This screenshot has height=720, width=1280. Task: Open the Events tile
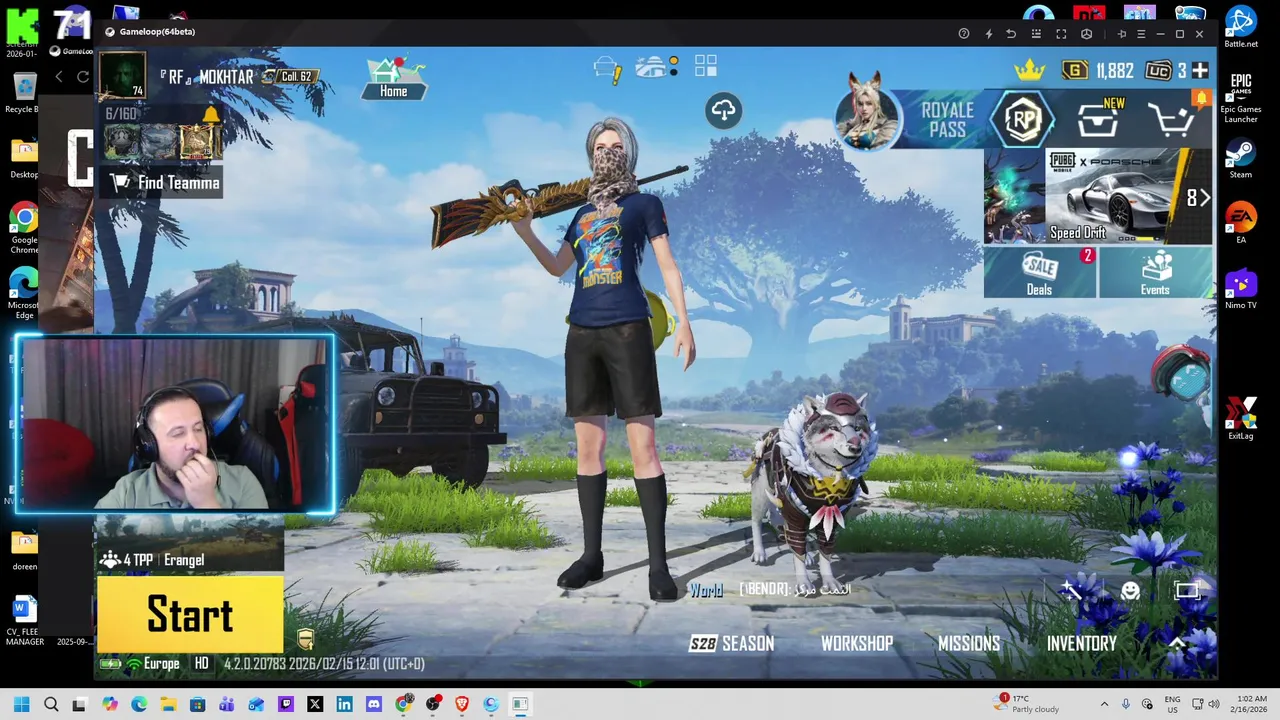point(1155,273)
